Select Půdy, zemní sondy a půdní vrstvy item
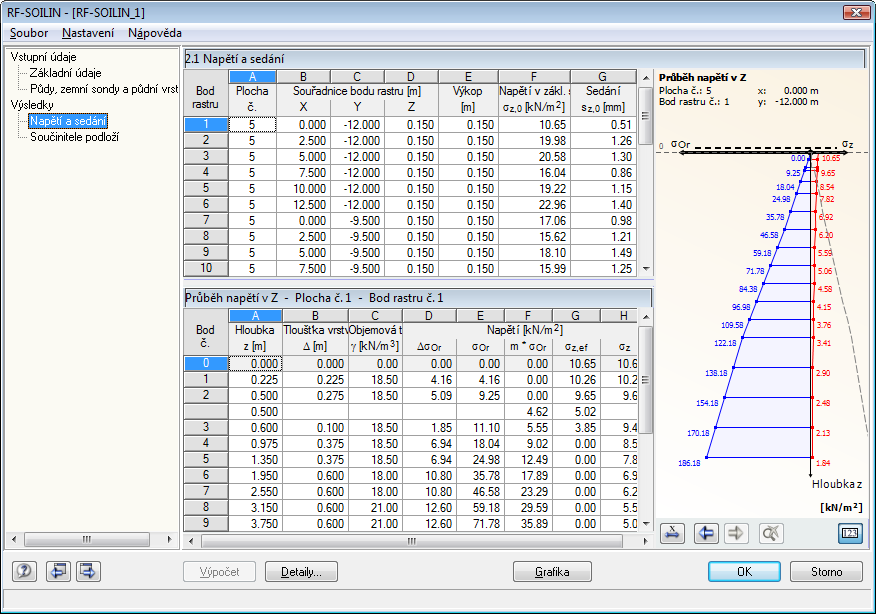Image resolution: width=876 pixels, height=614 pixels. pos(104,89)
